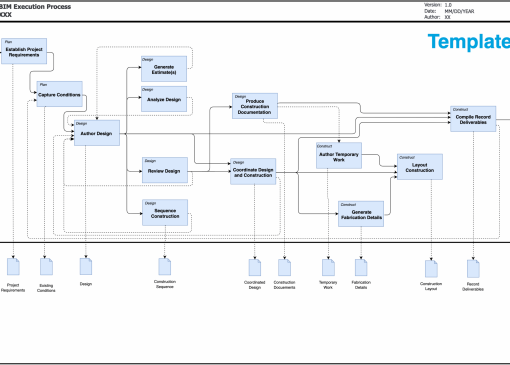The width and height of the screenshot is (510, 365).
Task: Select the Analyze Design process box
Action: click(x=164, y=99)
